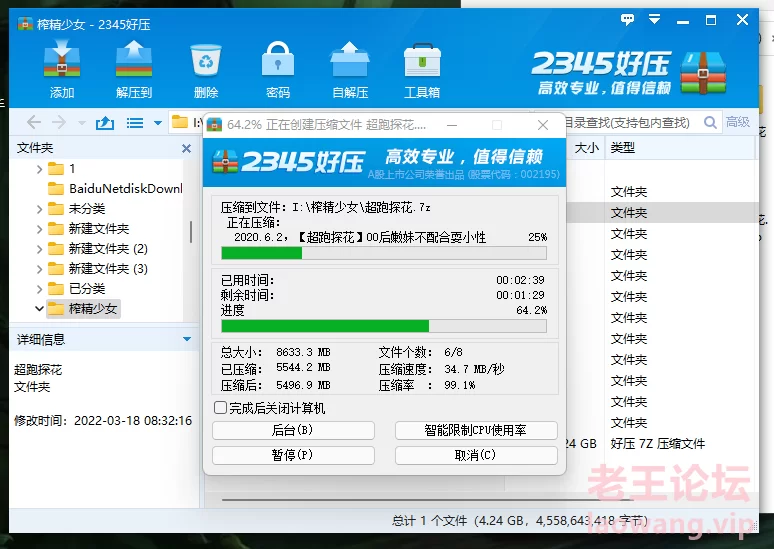Open the navigation history dropdown arrow
Viewport: 774px width, 549px height.
[81, 123]
